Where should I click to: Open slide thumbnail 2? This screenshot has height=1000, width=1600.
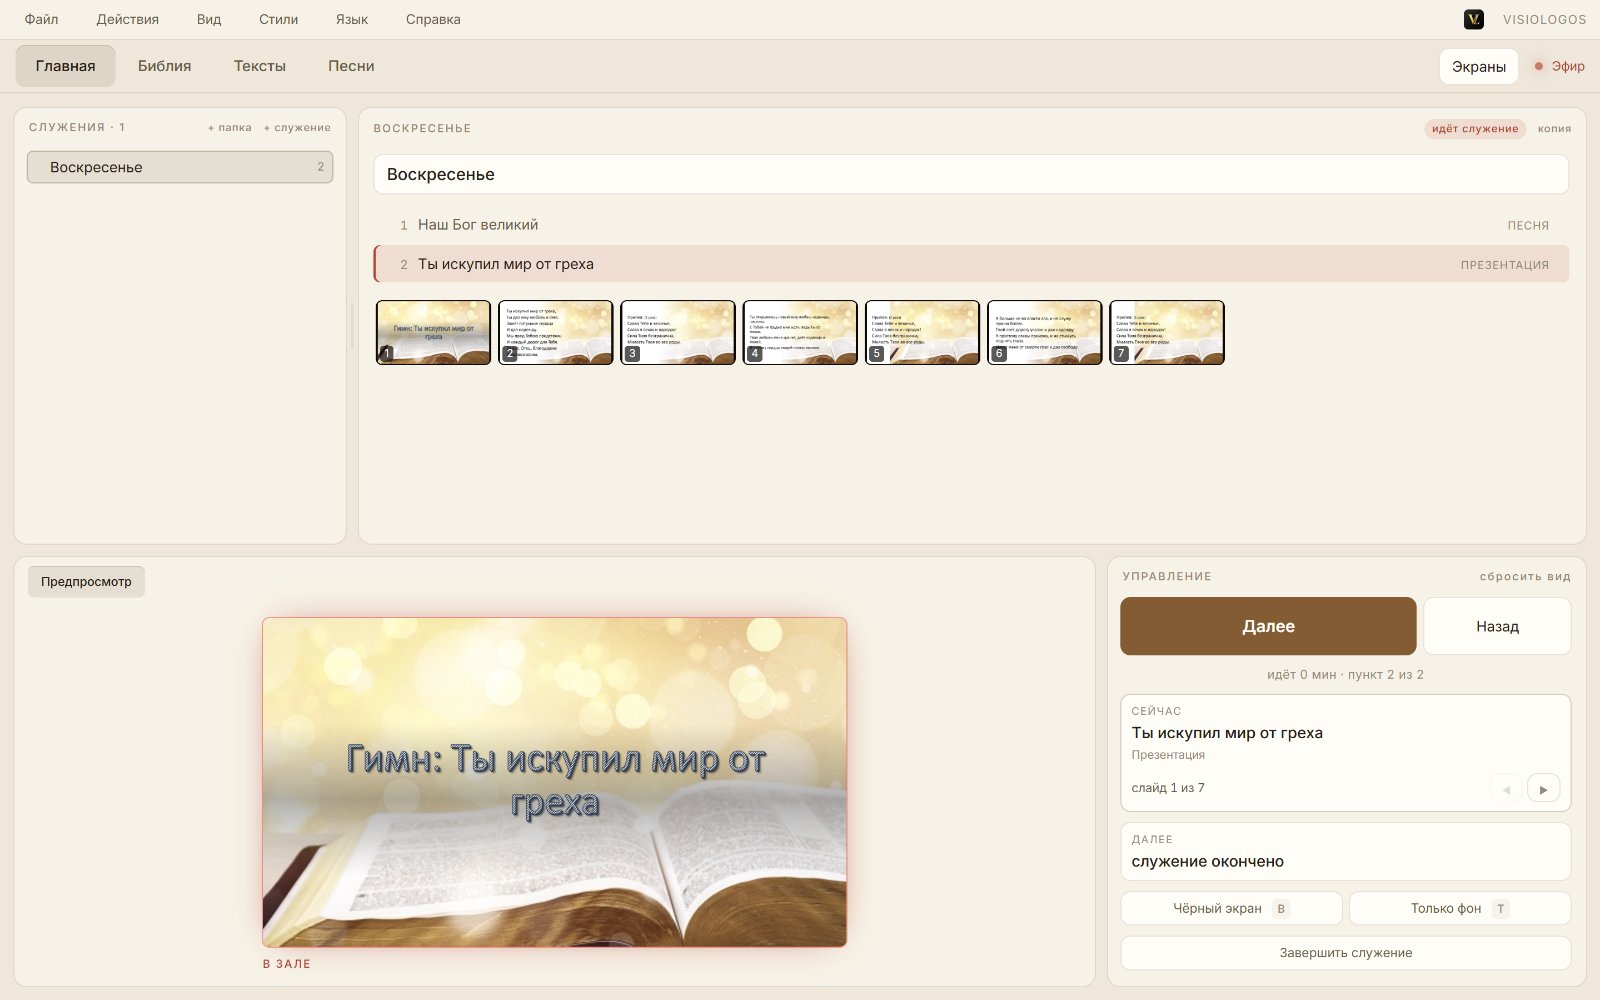click(x=555, y=333)
